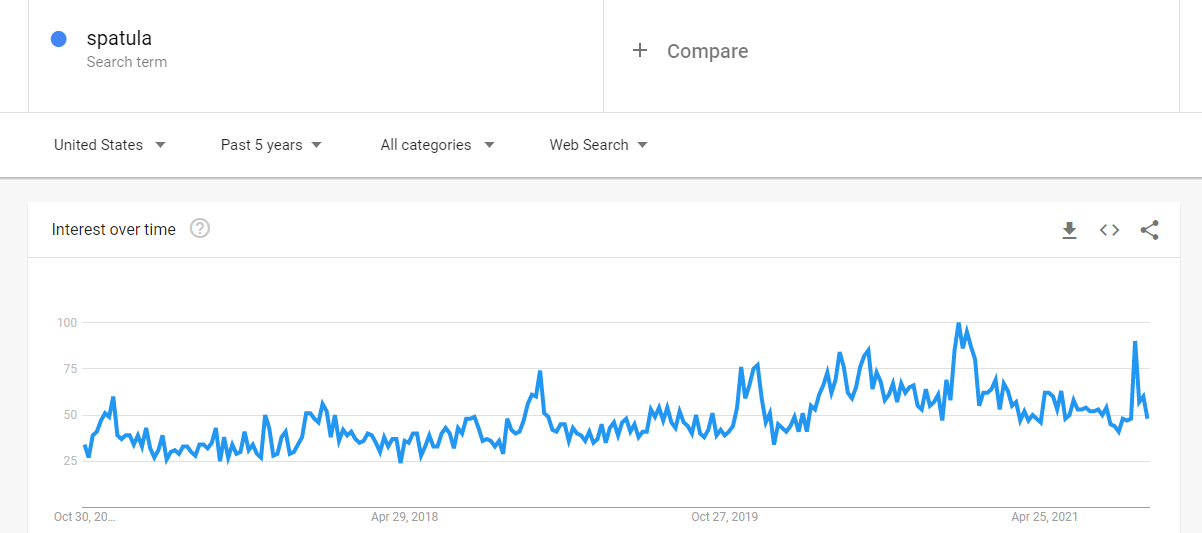Click the Oct 27, 2019 axis label

point(725,517)
